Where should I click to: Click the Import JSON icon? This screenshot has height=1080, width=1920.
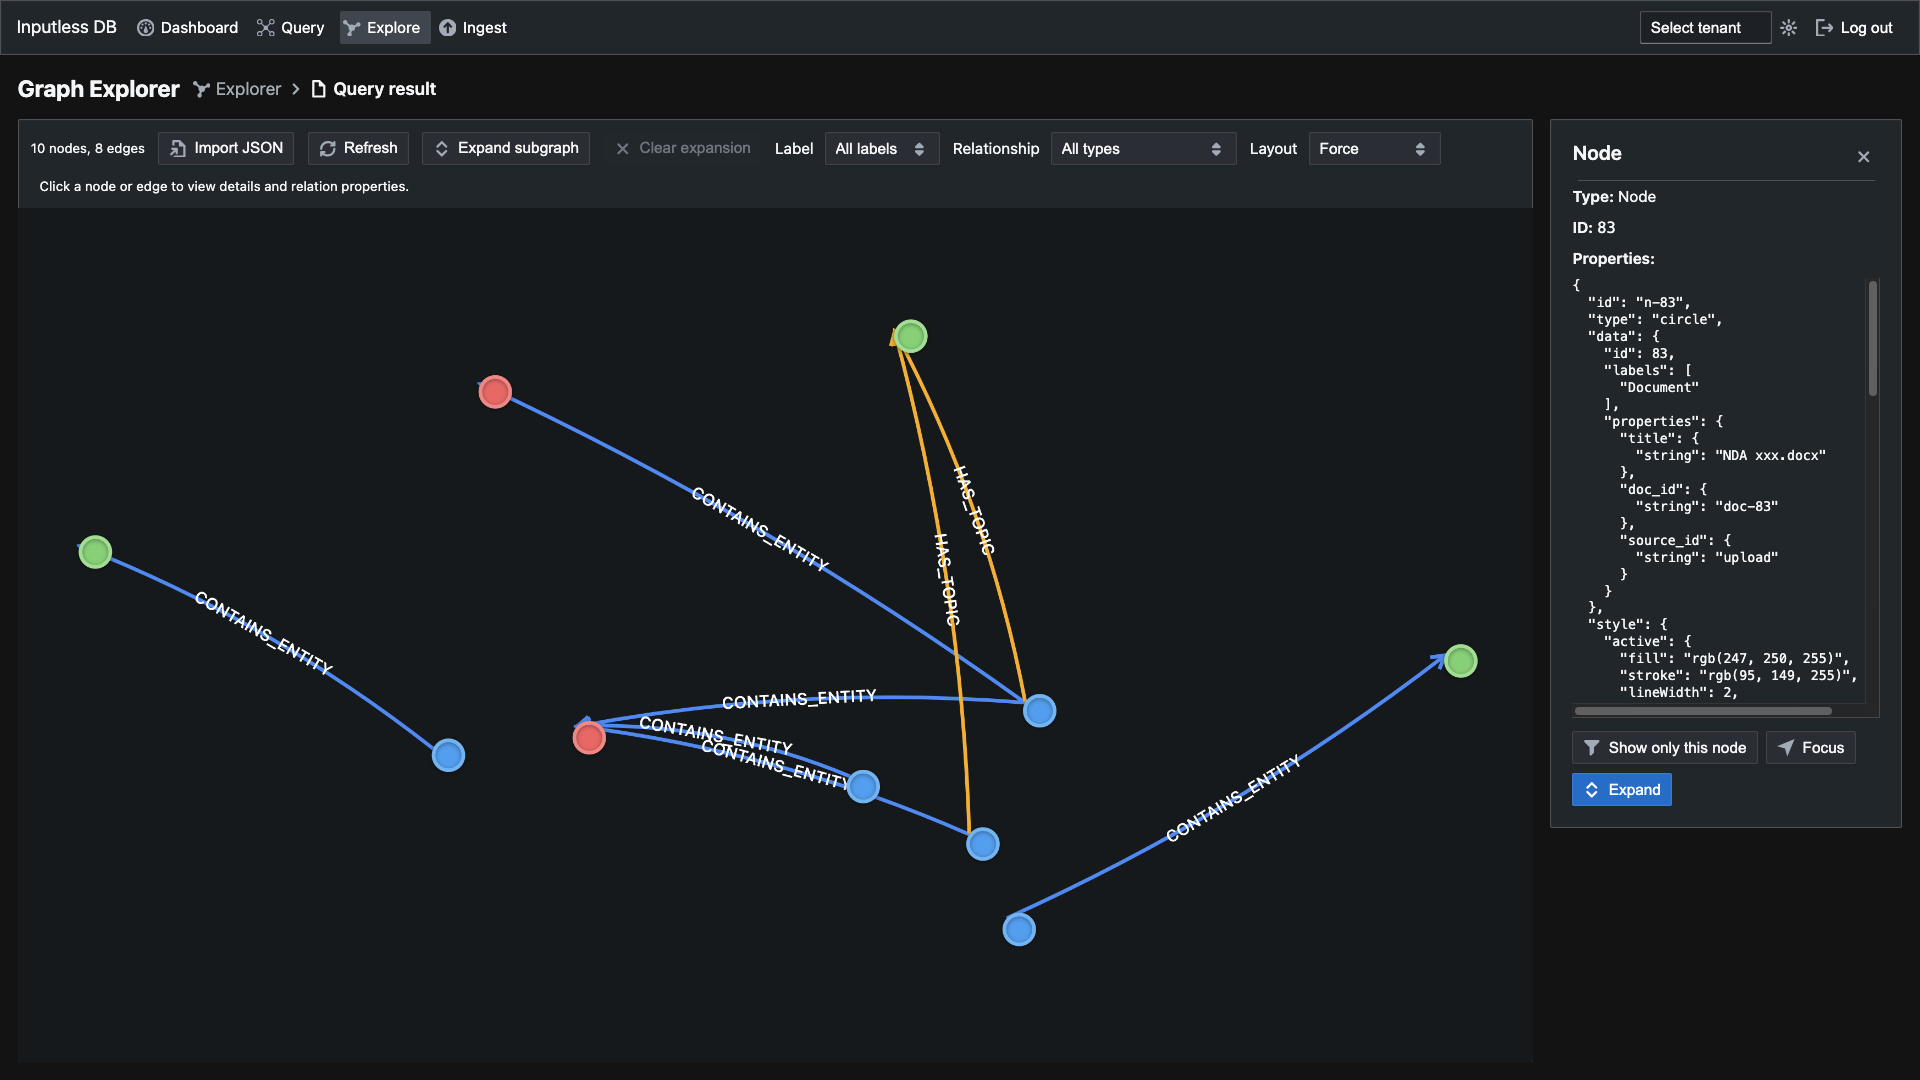(x=177, y=148)
